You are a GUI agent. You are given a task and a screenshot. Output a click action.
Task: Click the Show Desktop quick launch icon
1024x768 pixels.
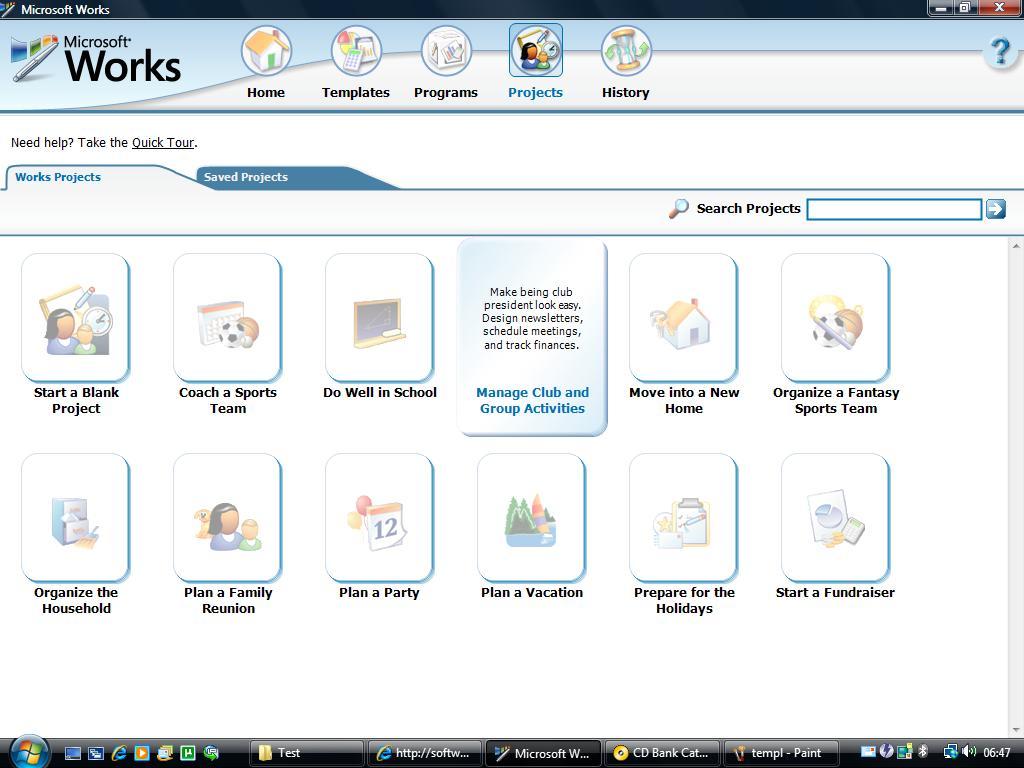pyautogui.click(x=72, y=753)
